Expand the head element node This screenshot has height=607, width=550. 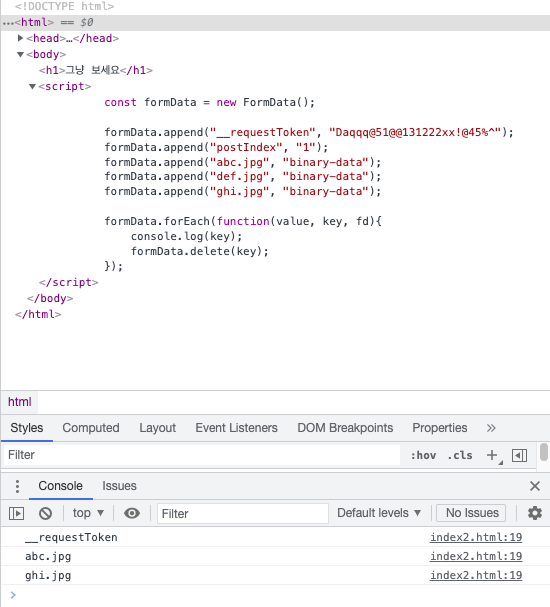(x=21, y=38)
